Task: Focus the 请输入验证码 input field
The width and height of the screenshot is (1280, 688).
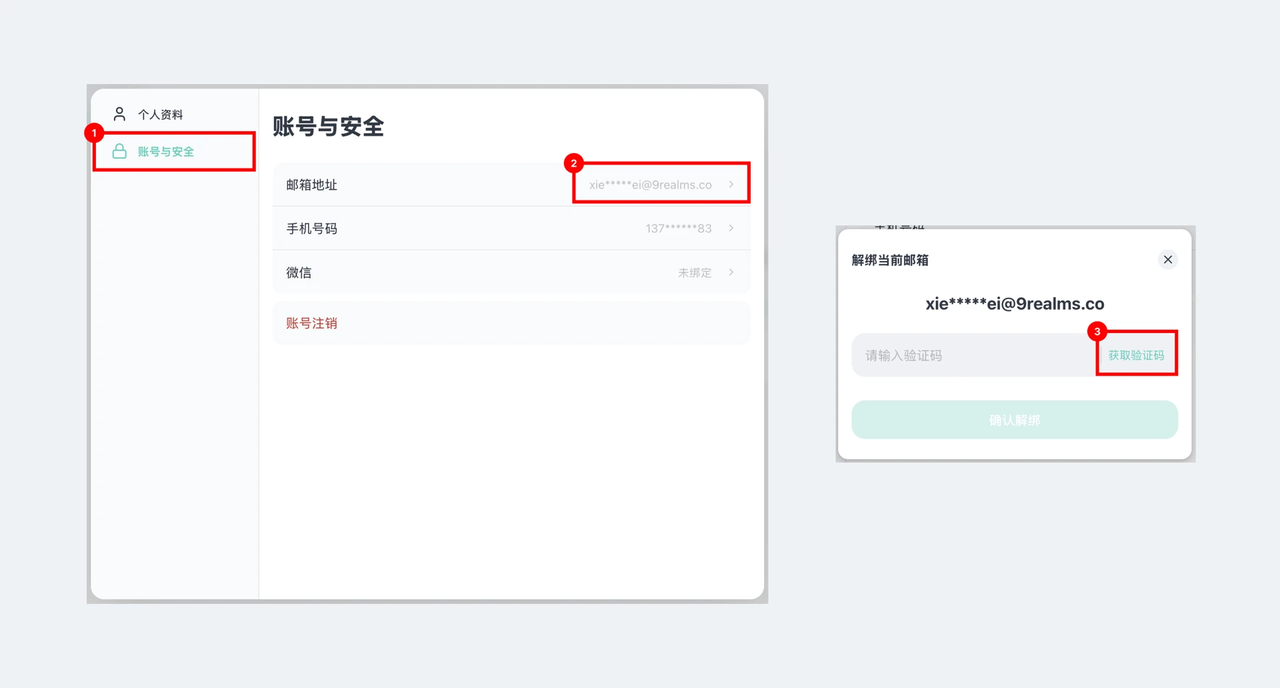Action: 970,355
